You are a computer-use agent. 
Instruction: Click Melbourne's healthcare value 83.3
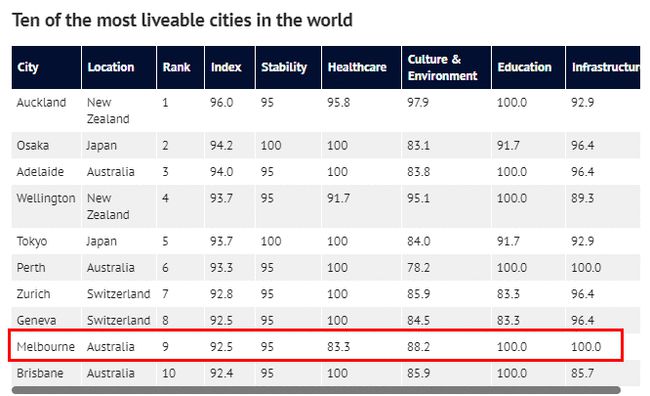click(338, 346)
